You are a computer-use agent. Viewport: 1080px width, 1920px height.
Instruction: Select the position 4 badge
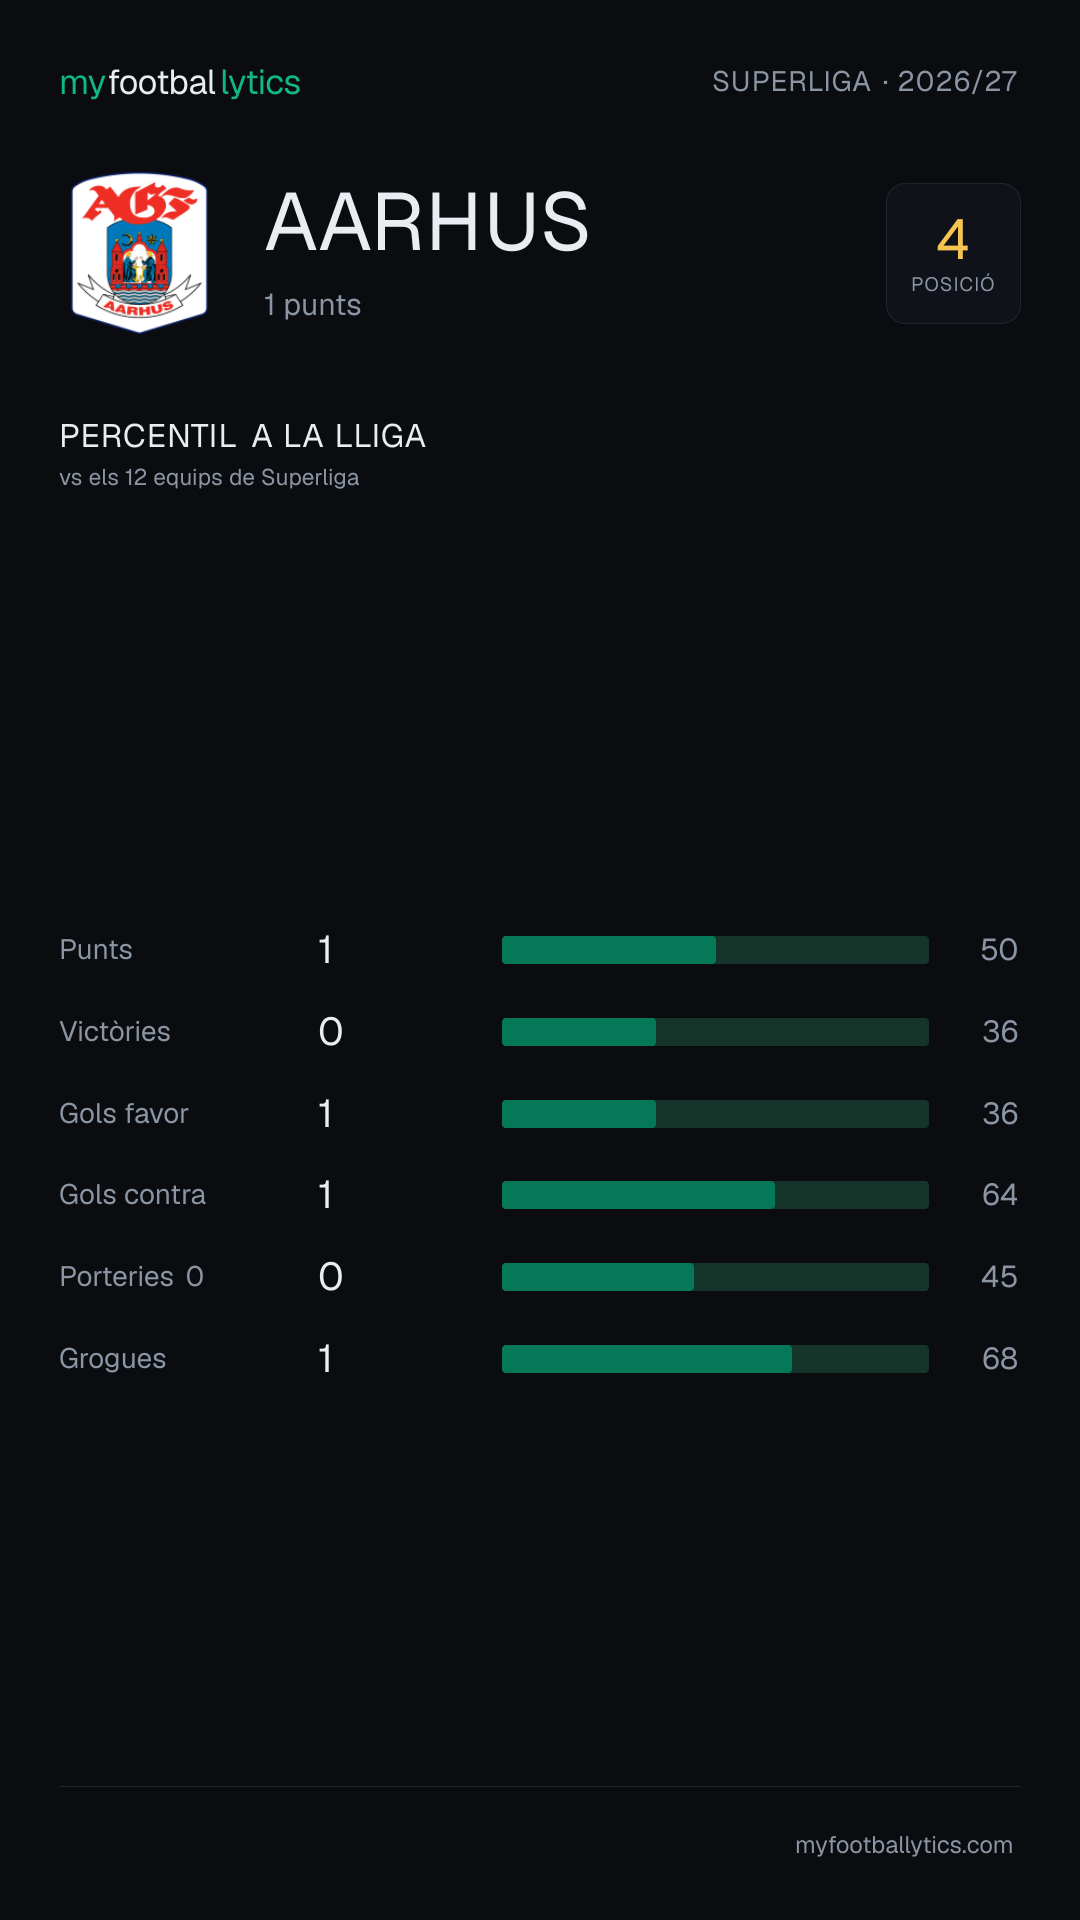(953, 253)
